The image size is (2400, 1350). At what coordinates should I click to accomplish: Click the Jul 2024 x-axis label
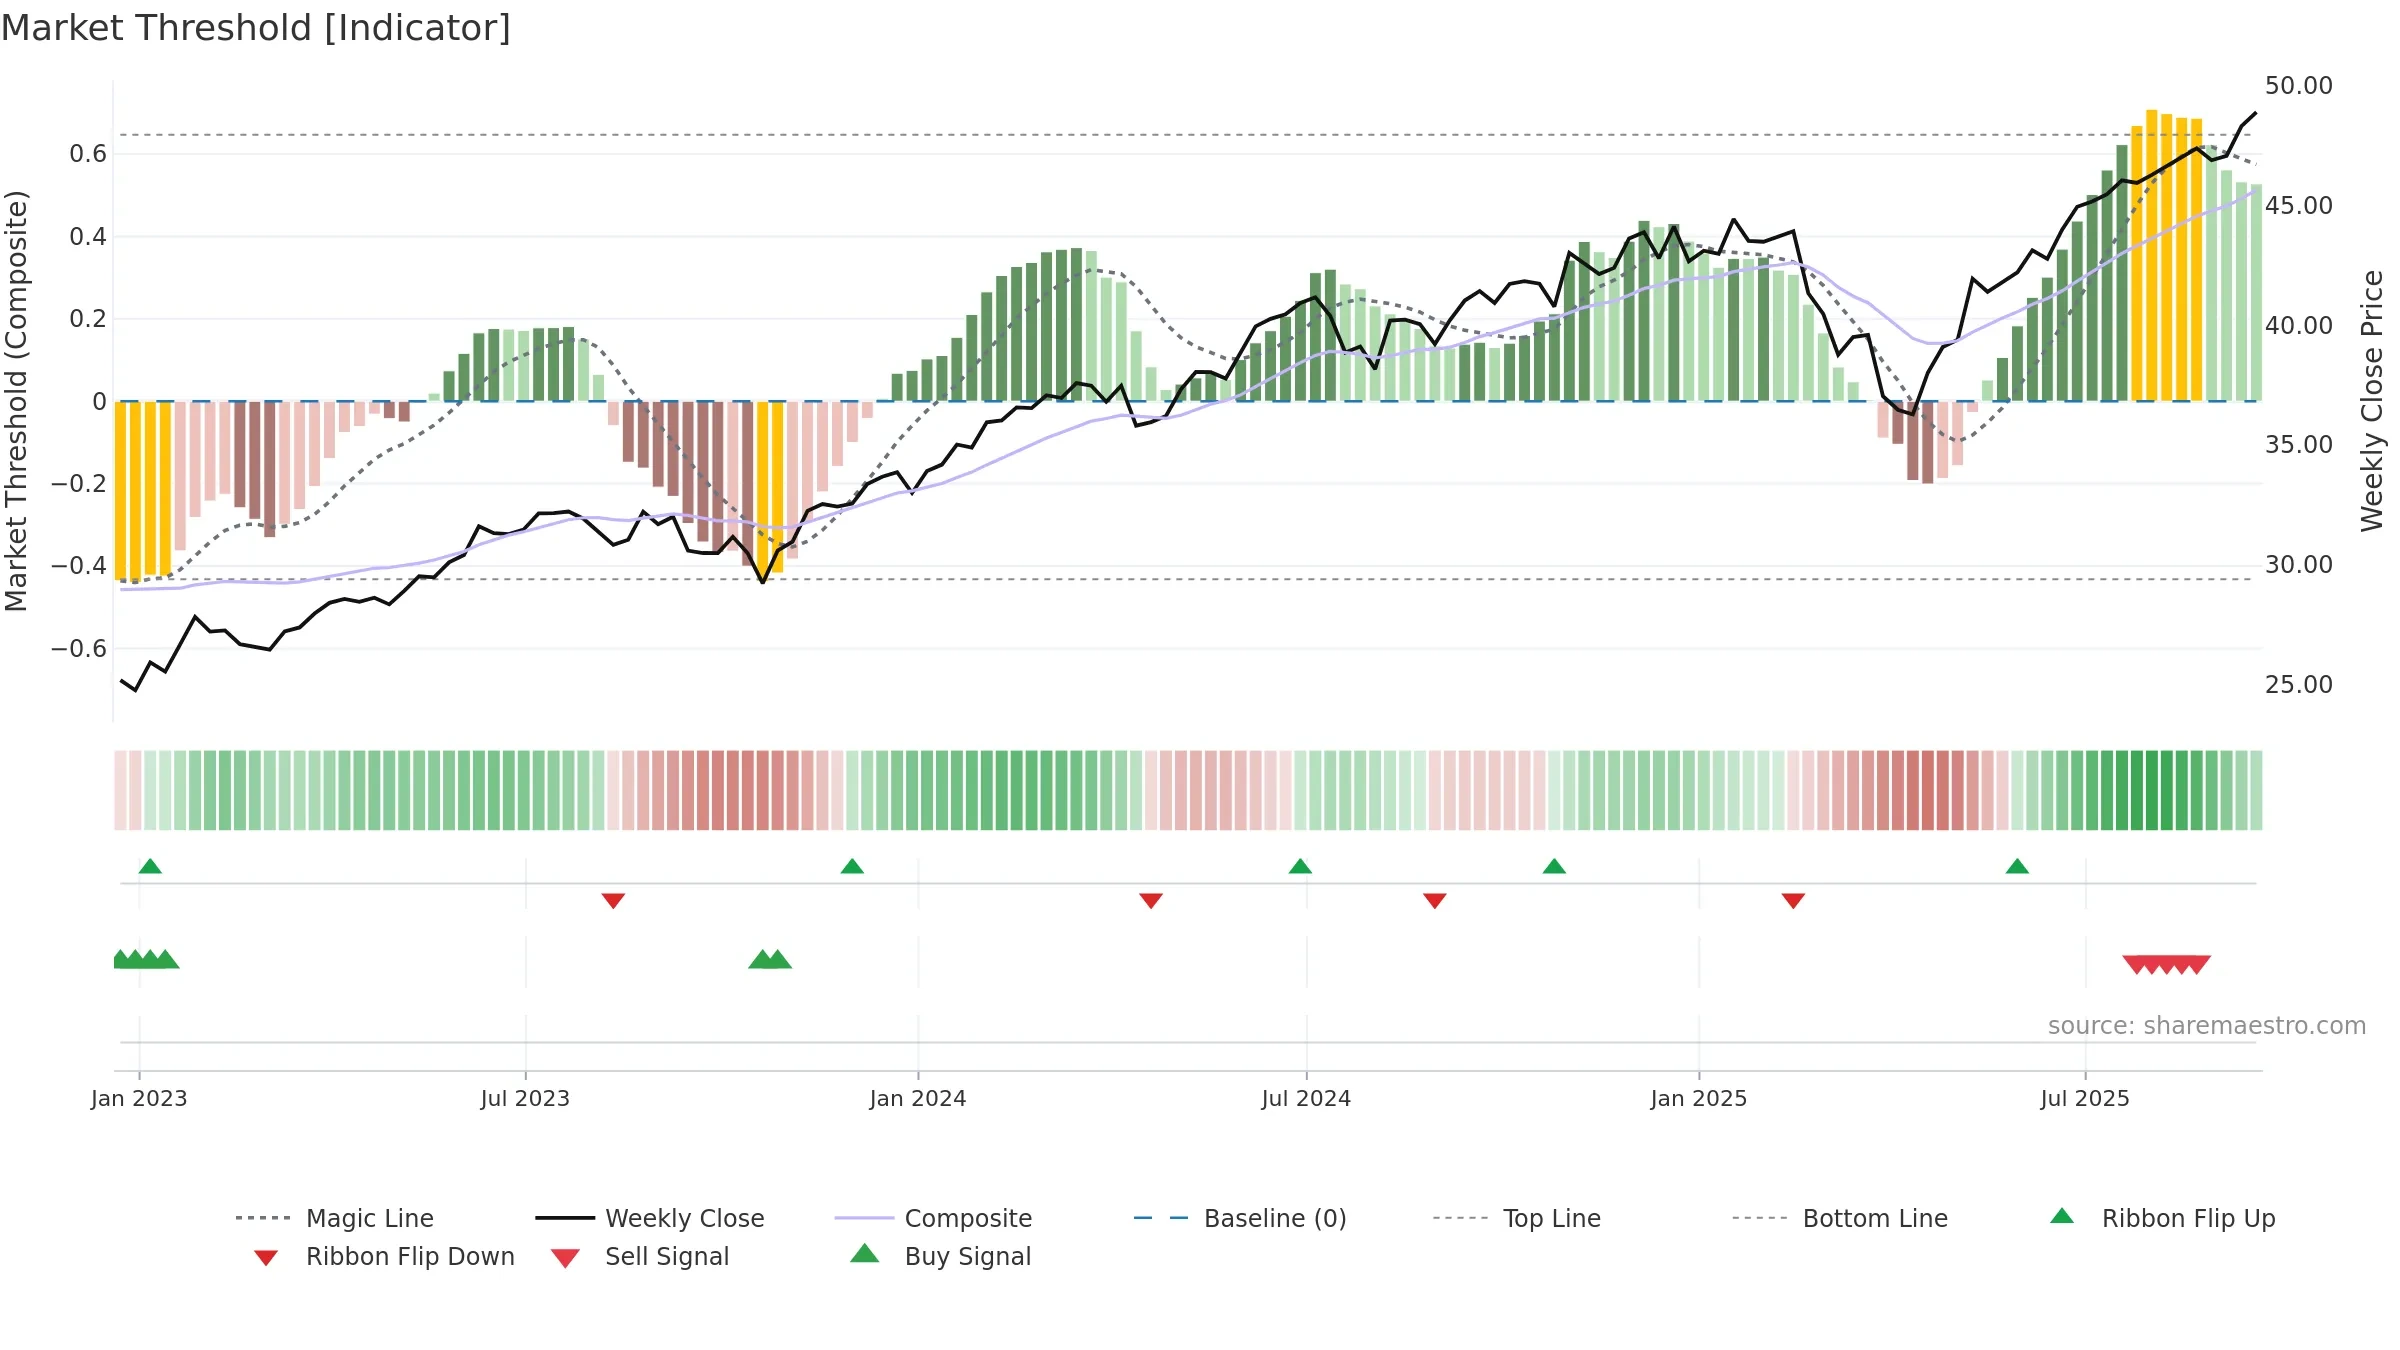[x=1306, y=1098]
